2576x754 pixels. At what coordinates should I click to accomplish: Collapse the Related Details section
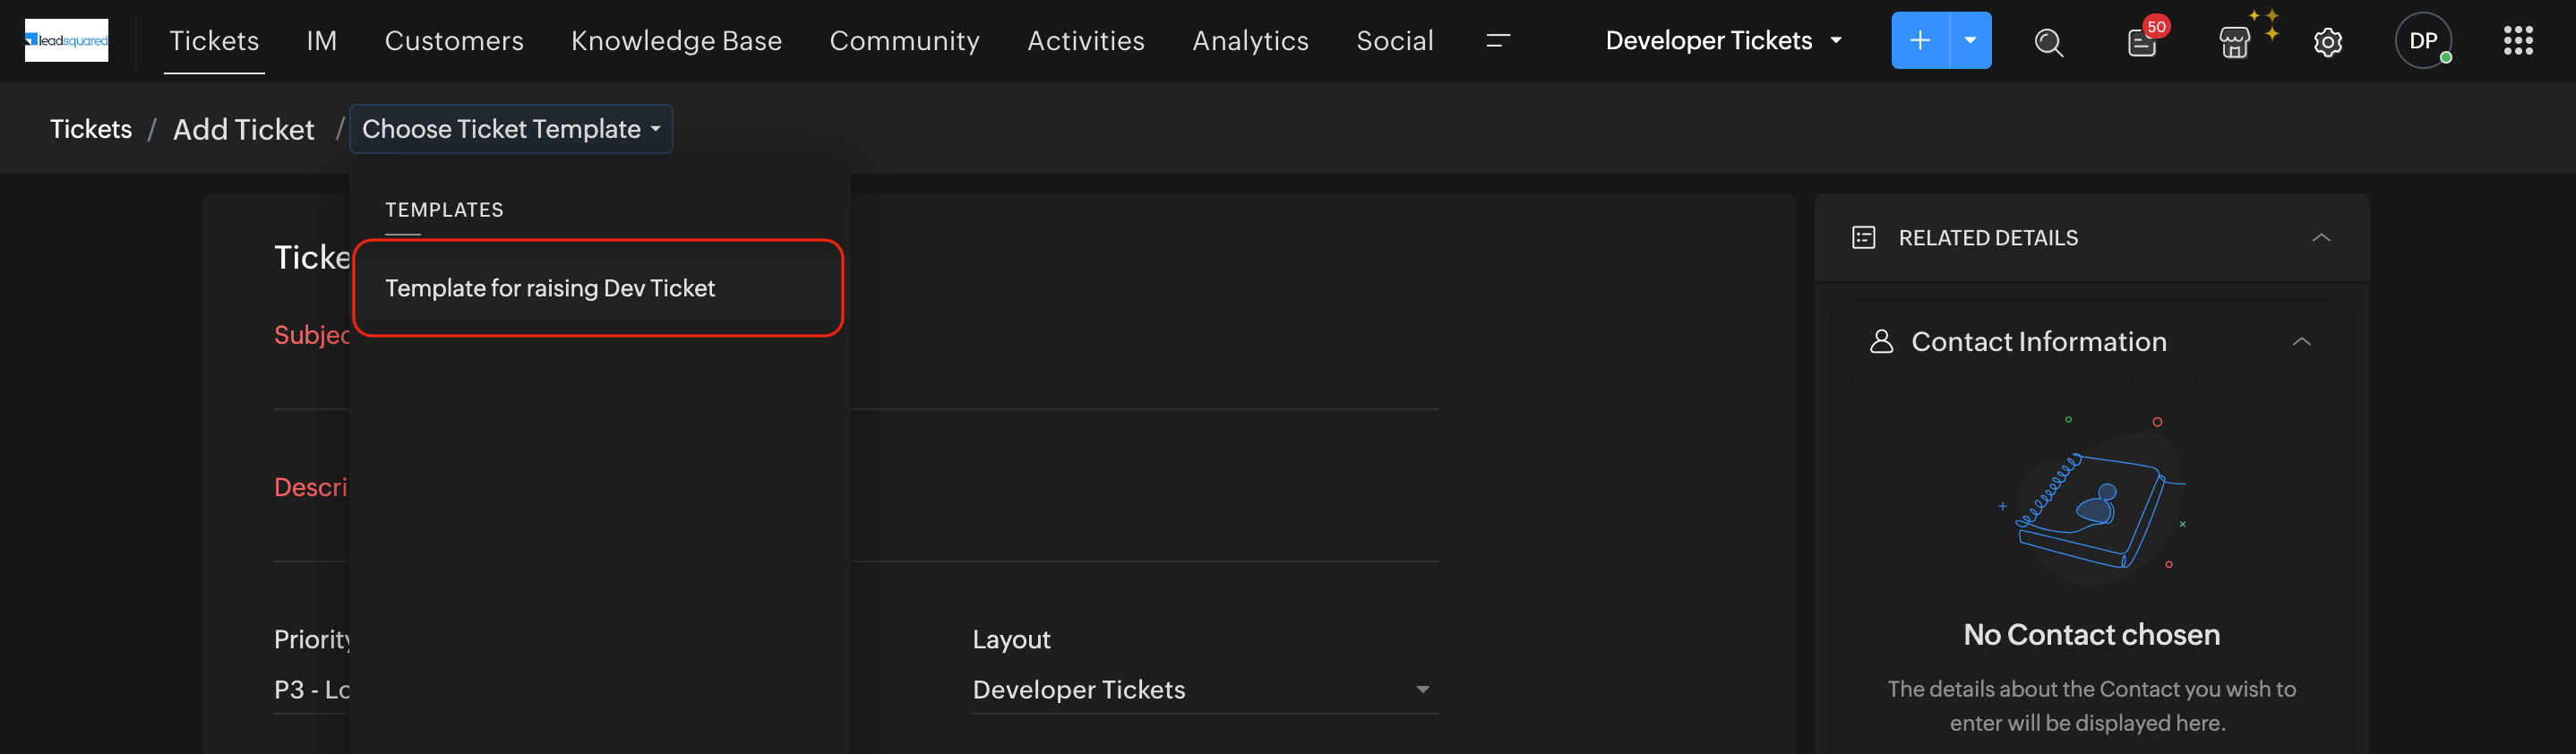2321,238
